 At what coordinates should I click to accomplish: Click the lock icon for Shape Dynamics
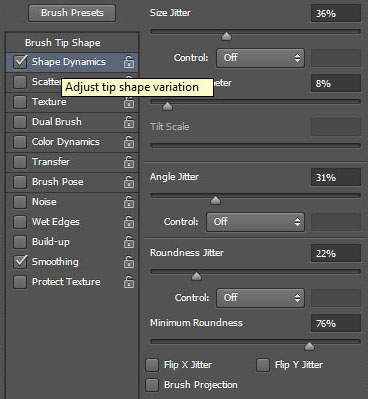click(x=129, y=62)
